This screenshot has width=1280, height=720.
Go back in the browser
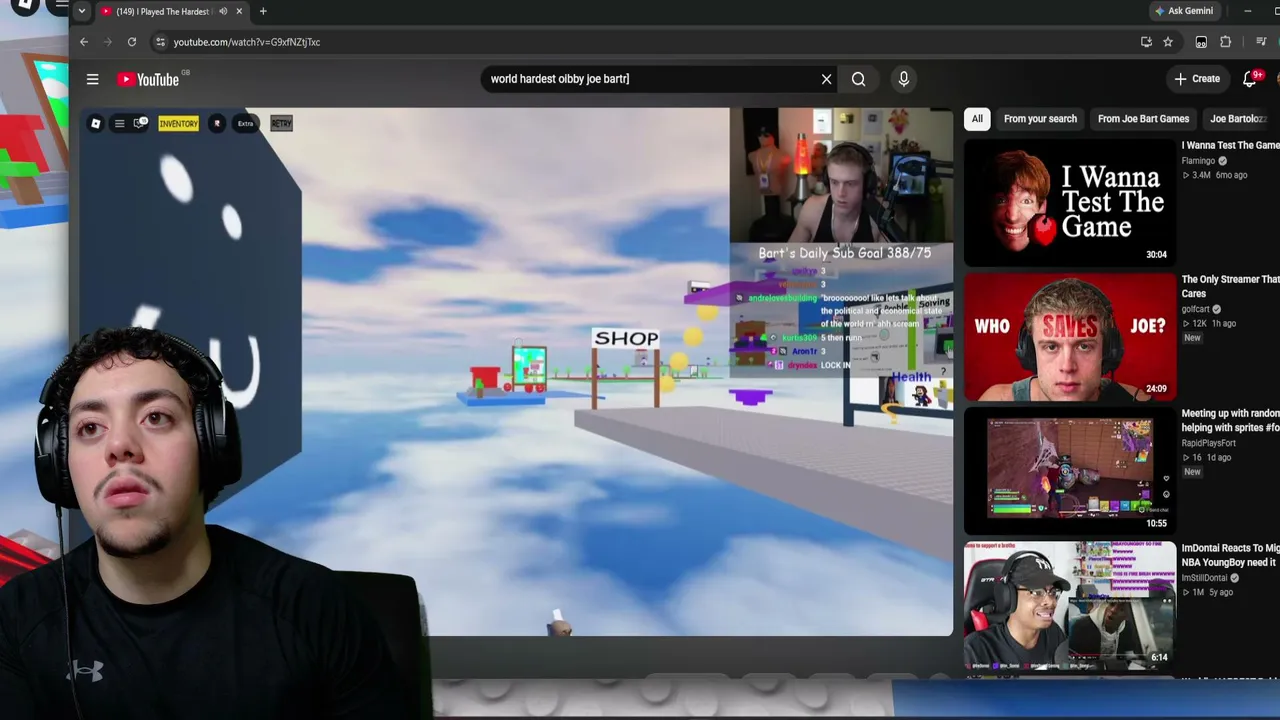click(x=84, y=42)
